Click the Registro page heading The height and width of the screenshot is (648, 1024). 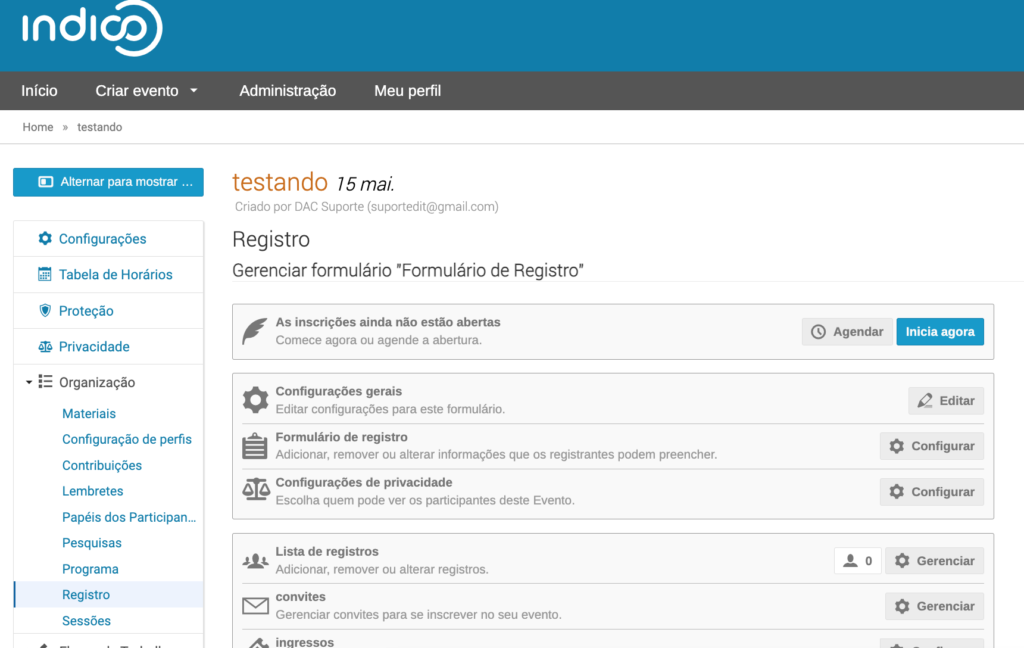271,239
